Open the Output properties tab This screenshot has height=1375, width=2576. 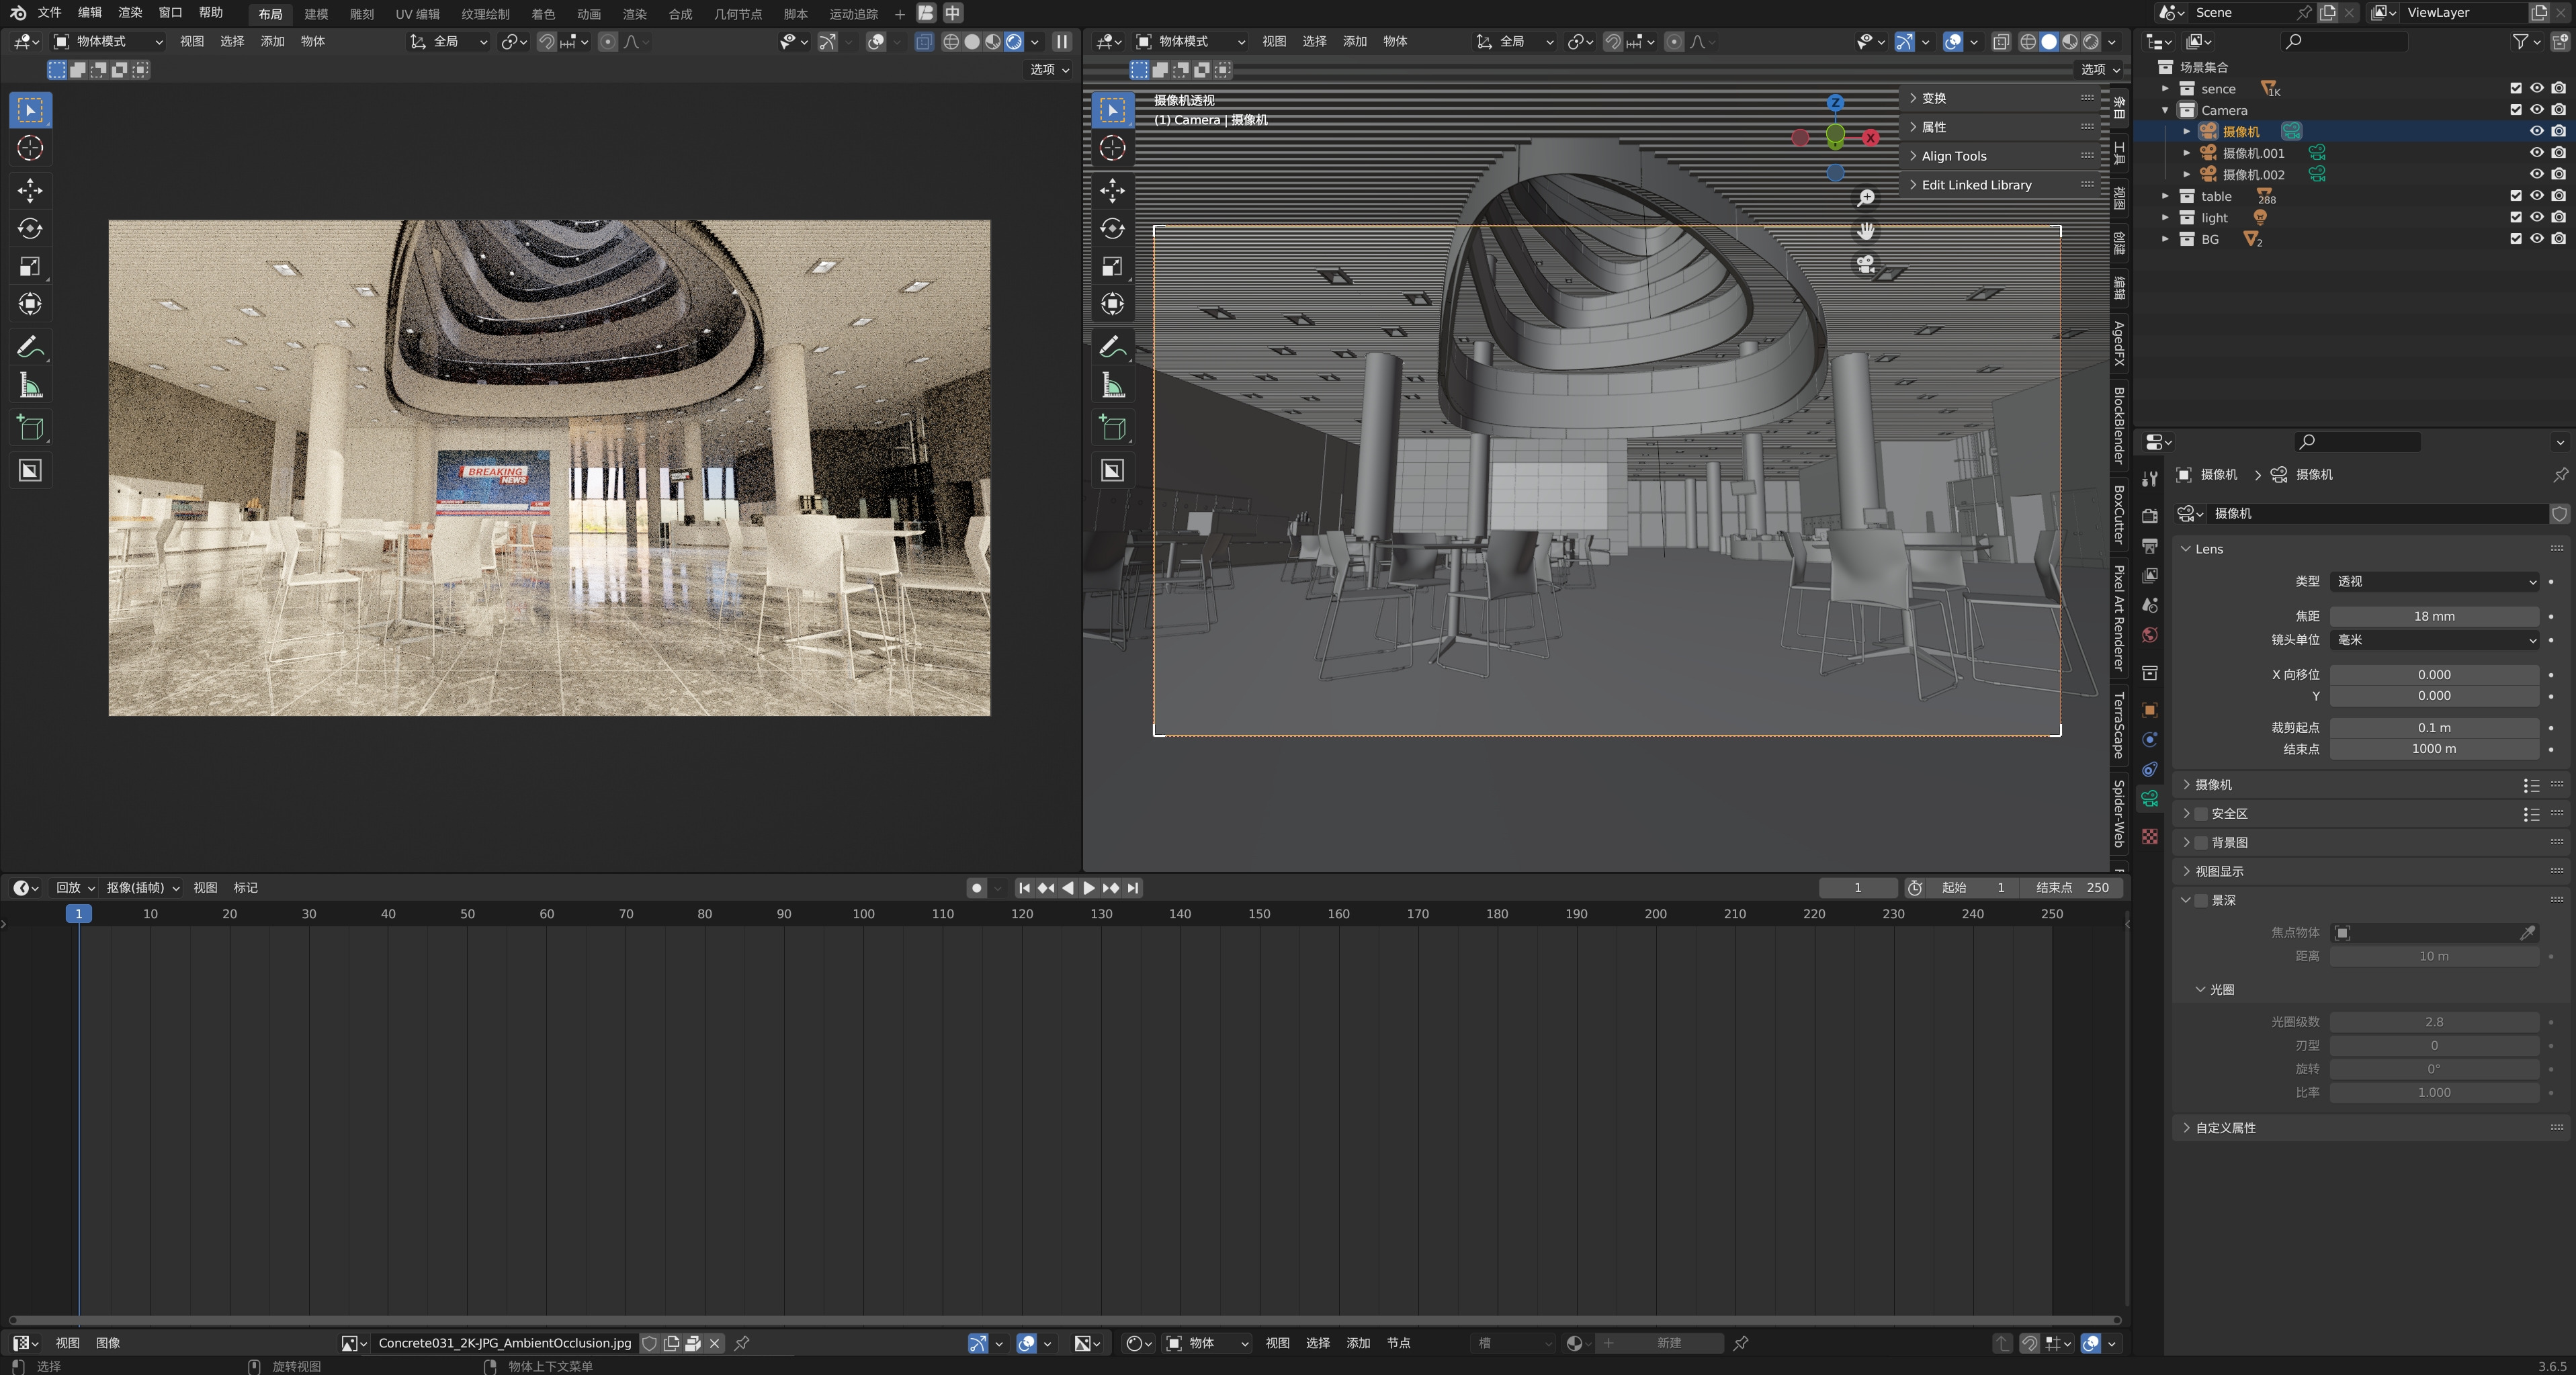pos(2149,546)
